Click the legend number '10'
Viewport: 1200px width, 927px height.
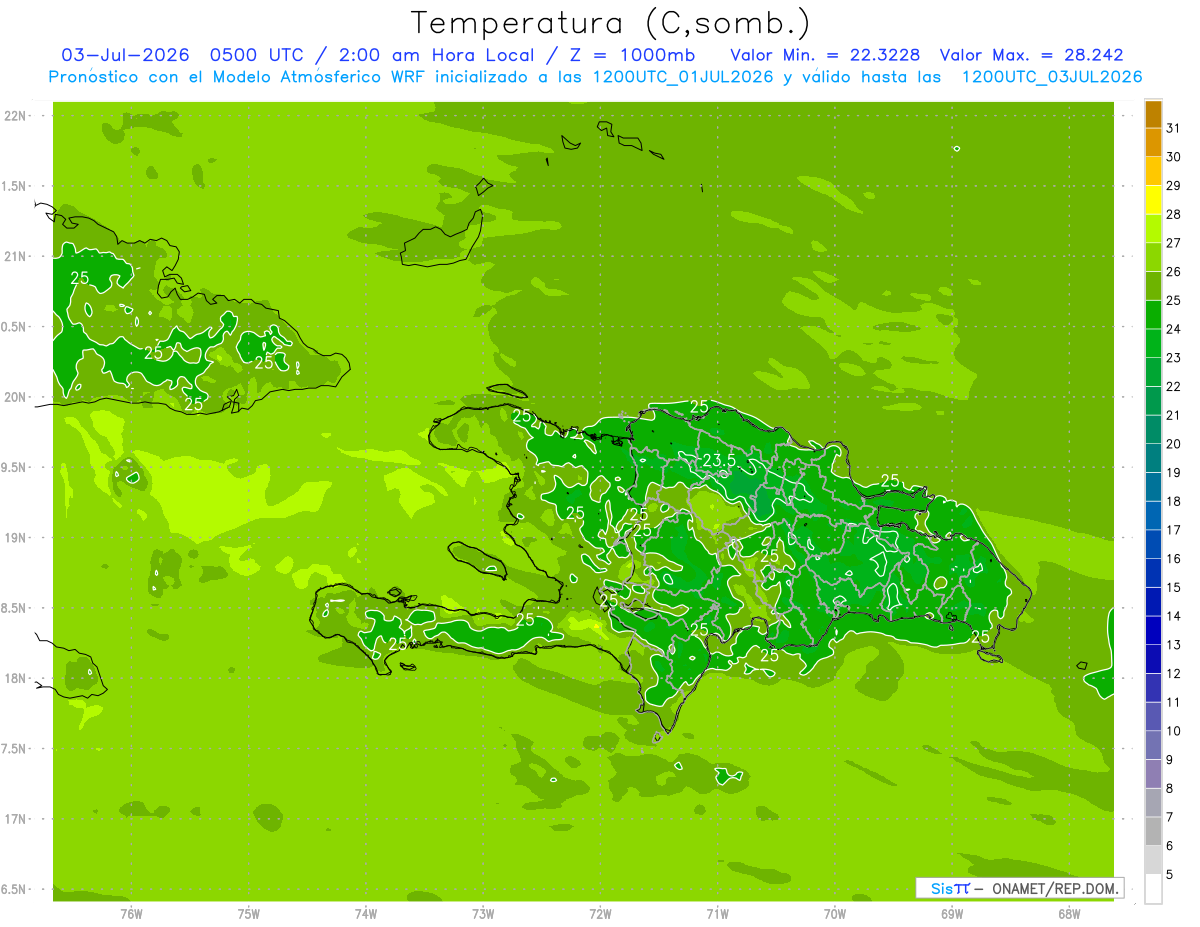1173,731
